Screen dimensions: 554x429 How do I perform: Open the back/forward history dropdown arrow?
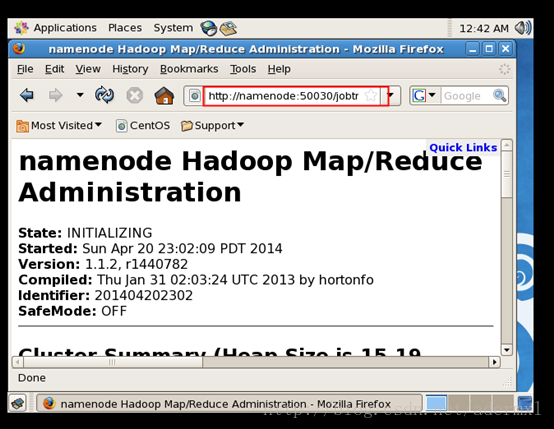(80, 95)
